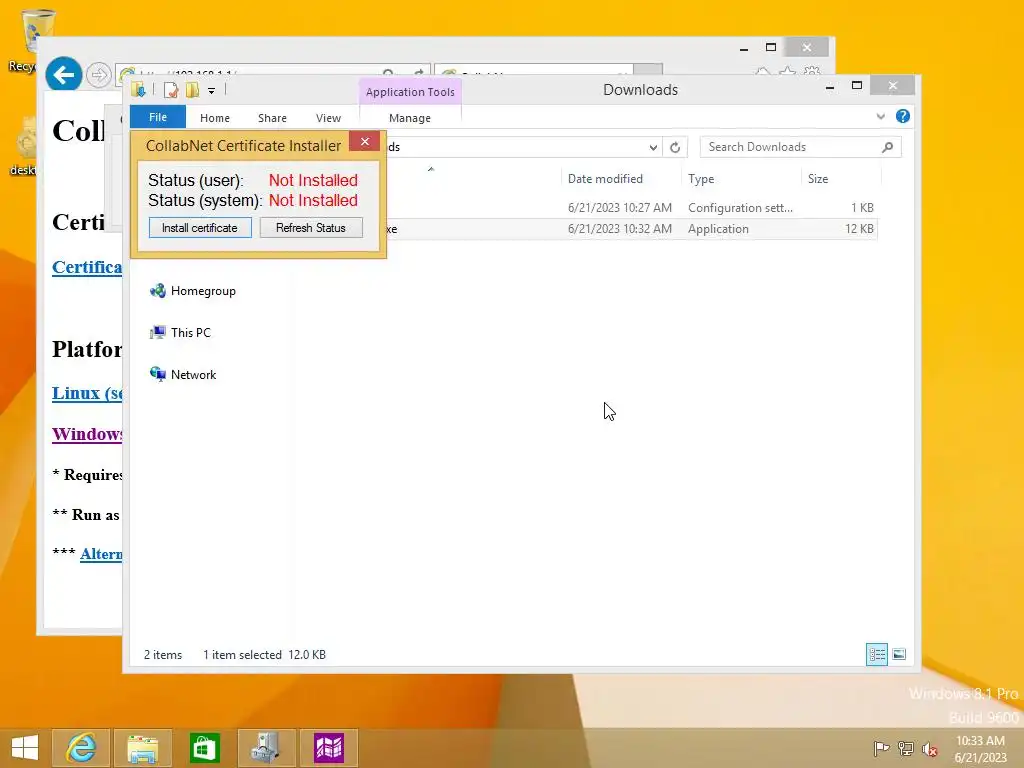This screenshot has width=1024, height=768.
Task: Refresh the Downloads folder view
Action: pyautogui.click(x=675, y=147)
